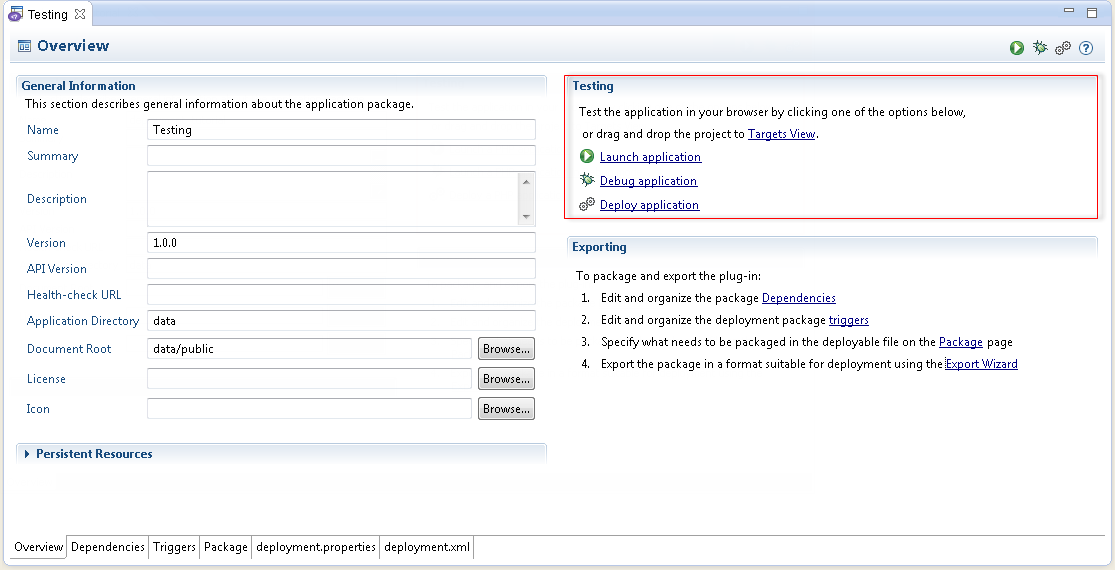Click the Deploy gears icon in header toolbar

(x=1063, y=48)
